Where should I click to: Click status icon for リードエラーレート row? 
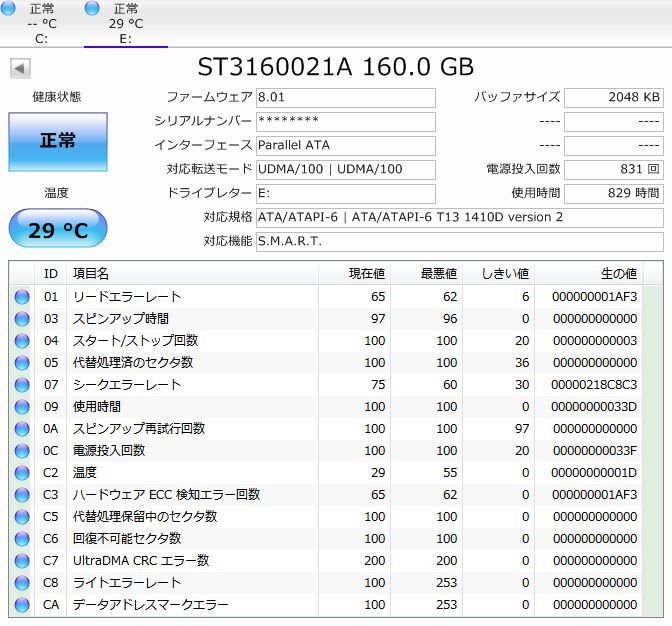coord(22,297)
